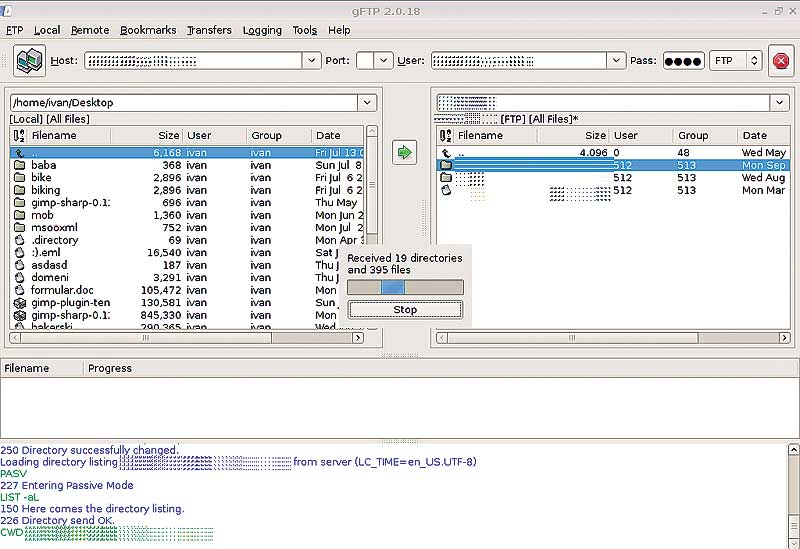Click the gimp-plugin-ten package icon
The width and height of the screenshot is (800, 549).
click(19, 303)
